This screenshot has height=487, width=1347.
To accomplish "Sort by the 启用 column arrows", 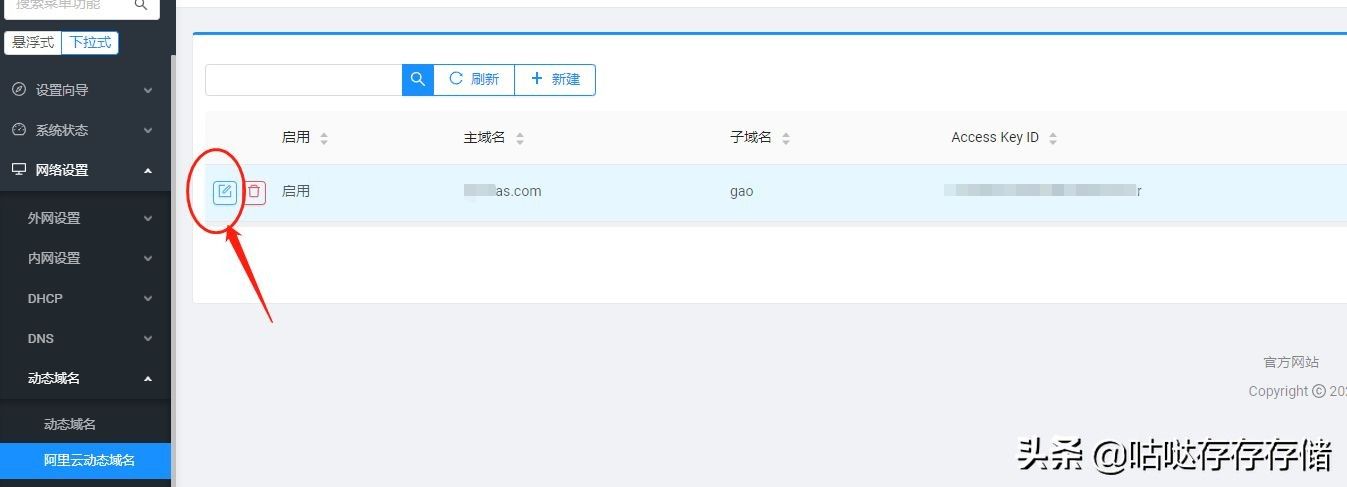I will (323, 138).
